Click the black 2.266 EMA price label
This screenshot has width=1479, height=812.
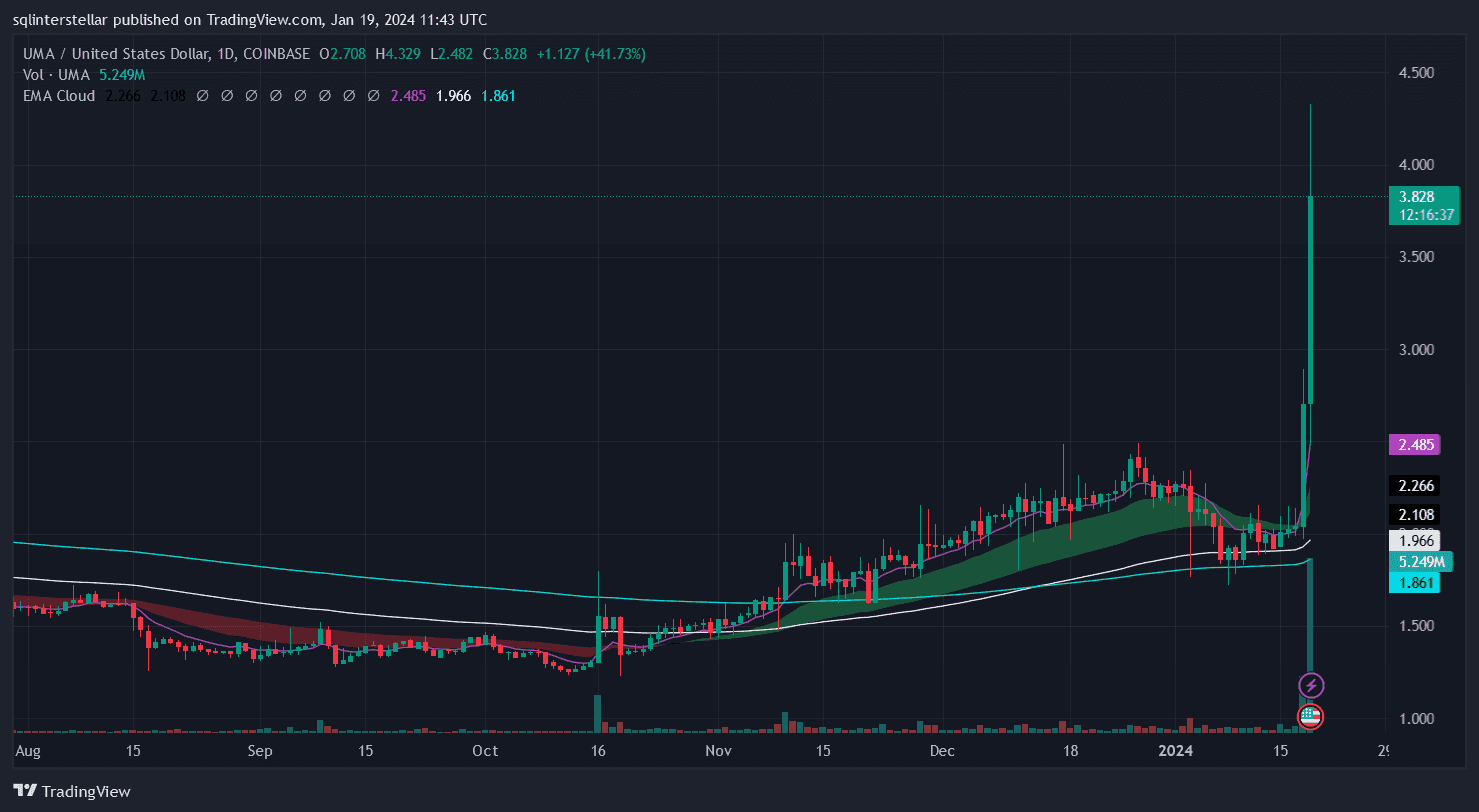(1413, 486)
